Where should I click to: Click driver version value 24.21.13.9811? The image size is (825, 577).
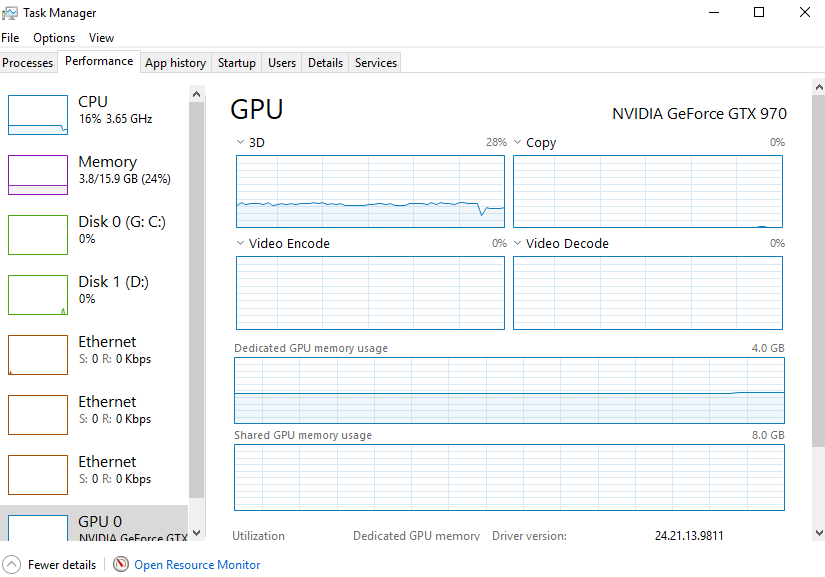click(689, 535)
